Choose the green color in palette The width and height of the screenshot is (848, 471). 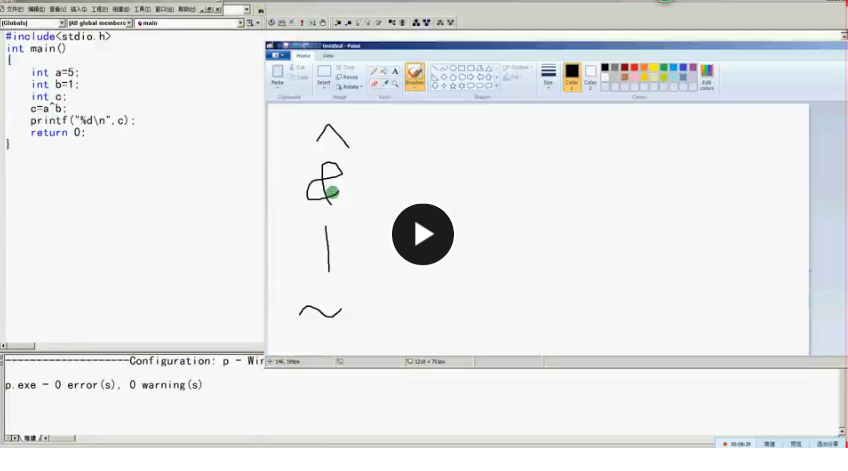[664, 68]
